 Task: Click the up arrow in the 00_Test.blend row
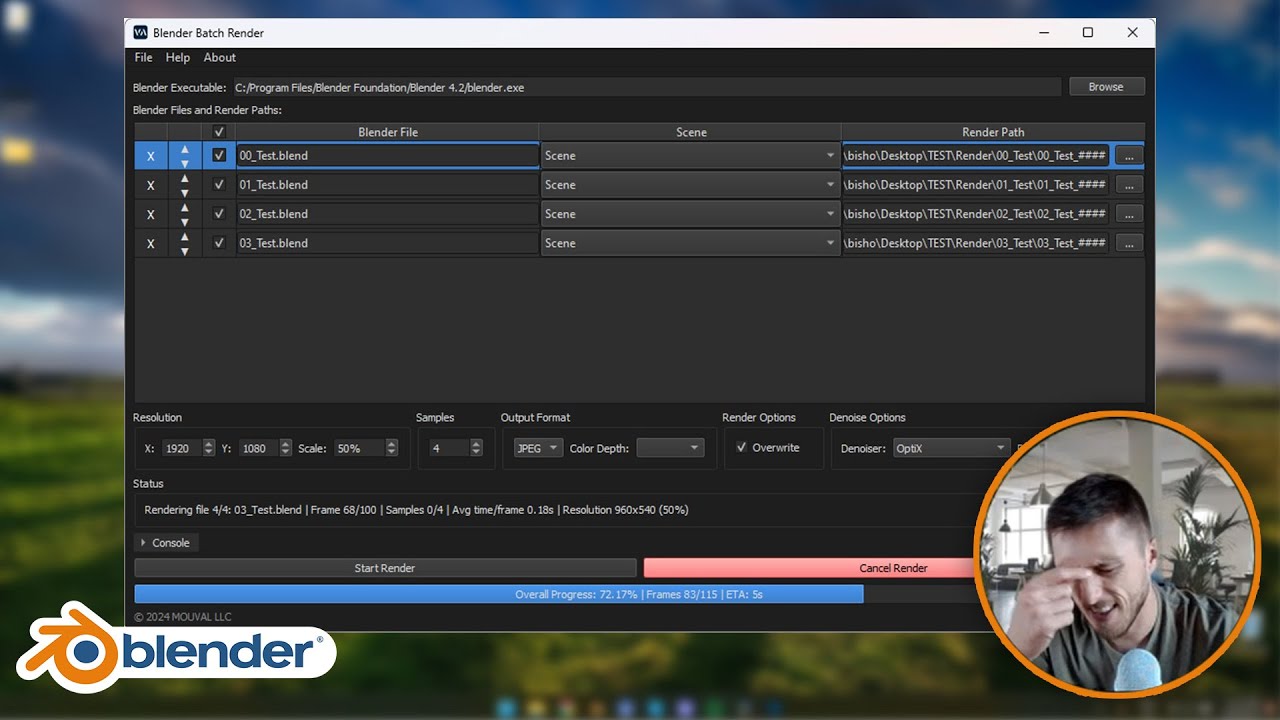pos(185,149)
